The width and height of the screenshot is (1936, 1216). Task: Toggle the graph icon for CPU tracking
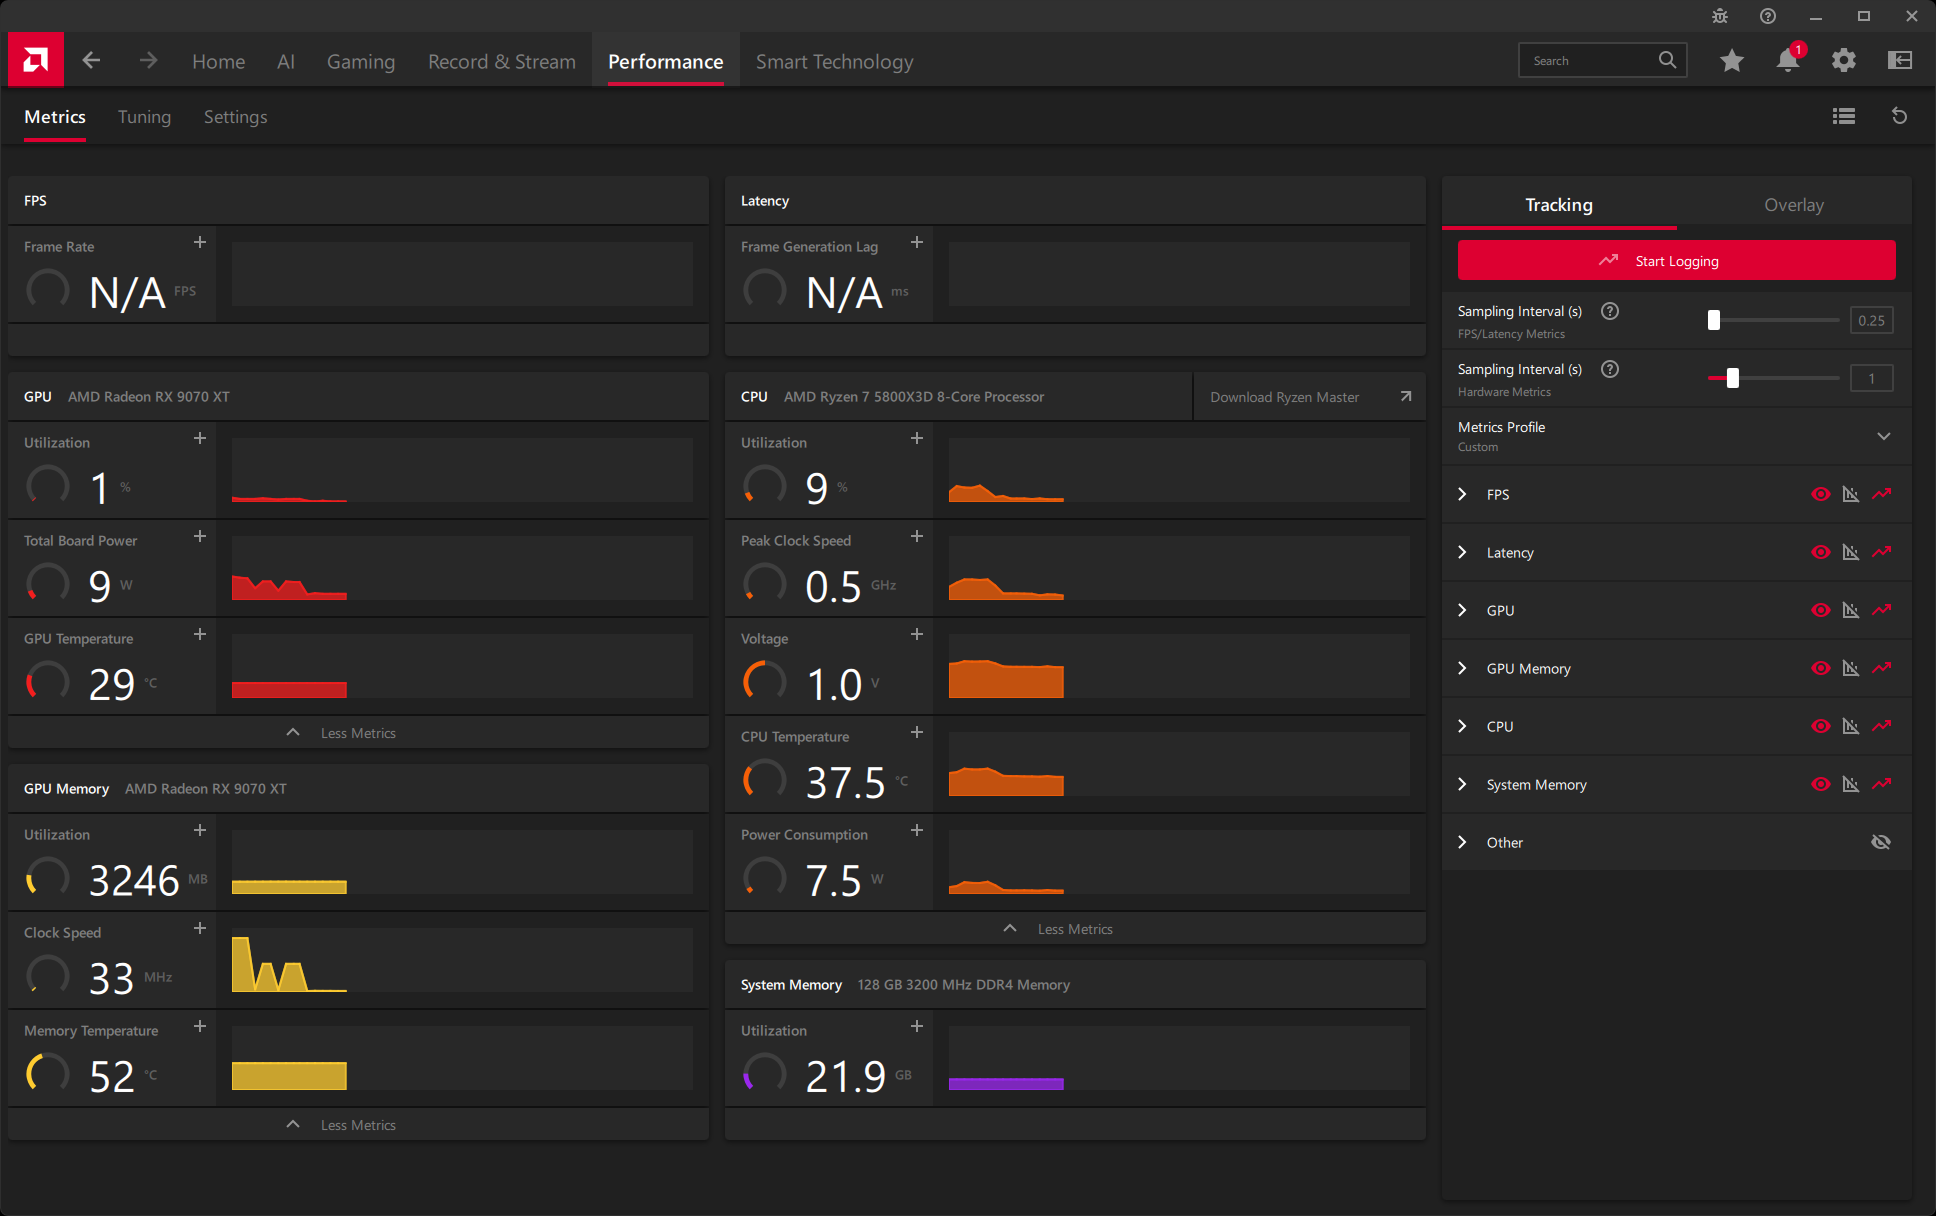(x=1850, y=726)
